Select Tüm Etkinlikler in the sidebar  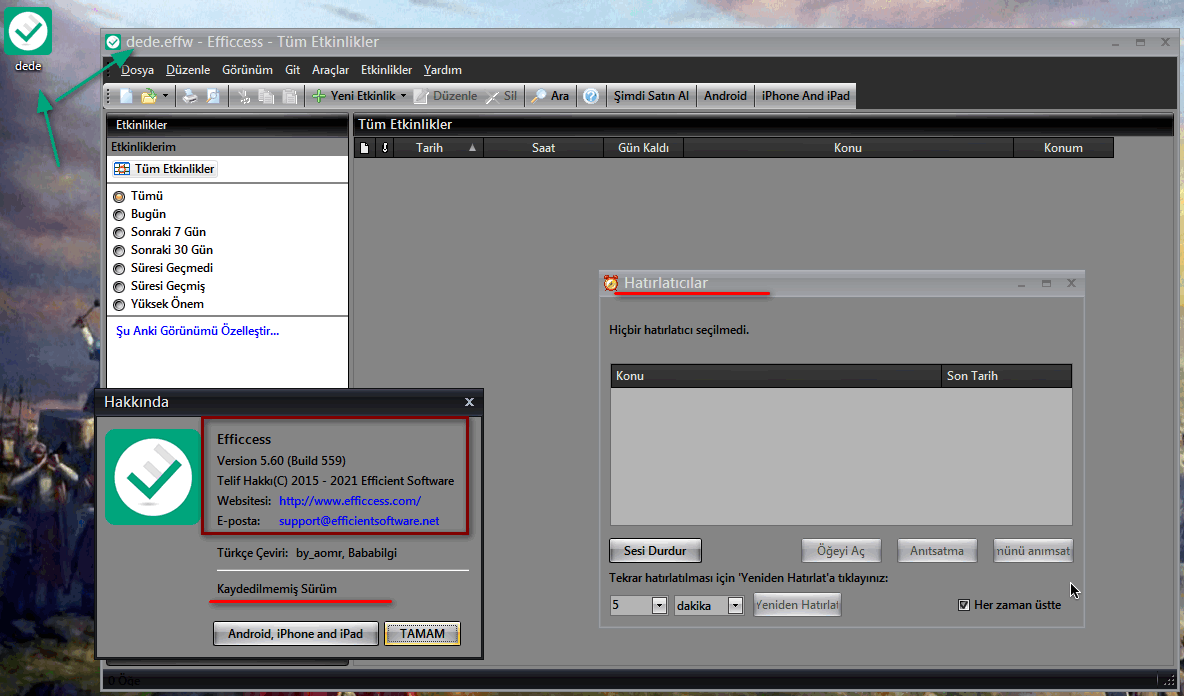click(x=165, y=169)
